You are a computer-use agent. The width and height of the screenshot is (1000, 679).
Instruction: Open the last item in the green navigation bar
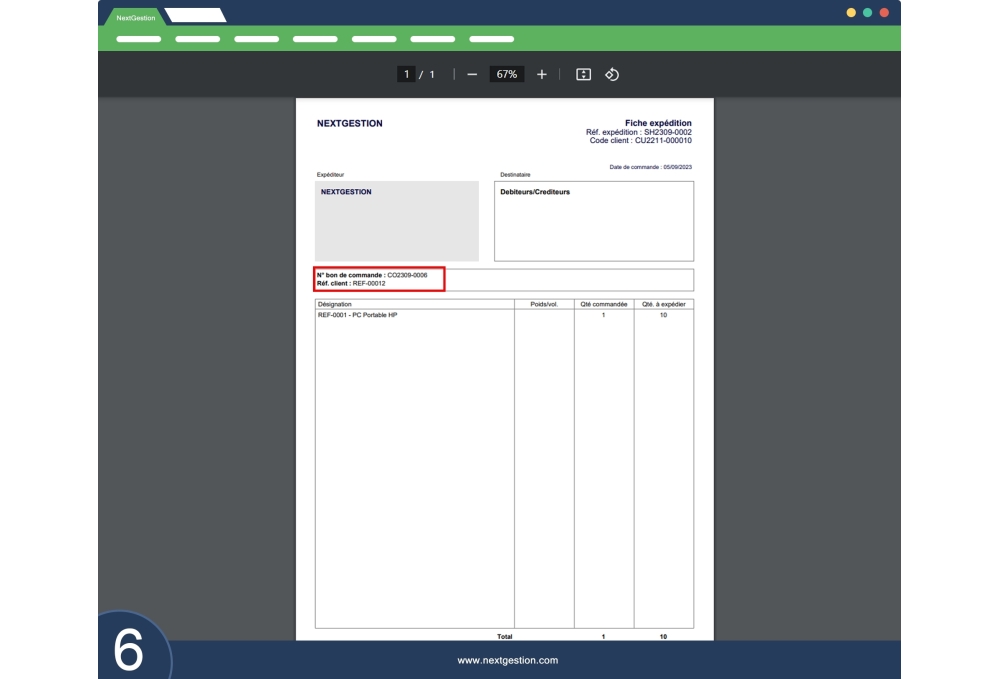490,39
